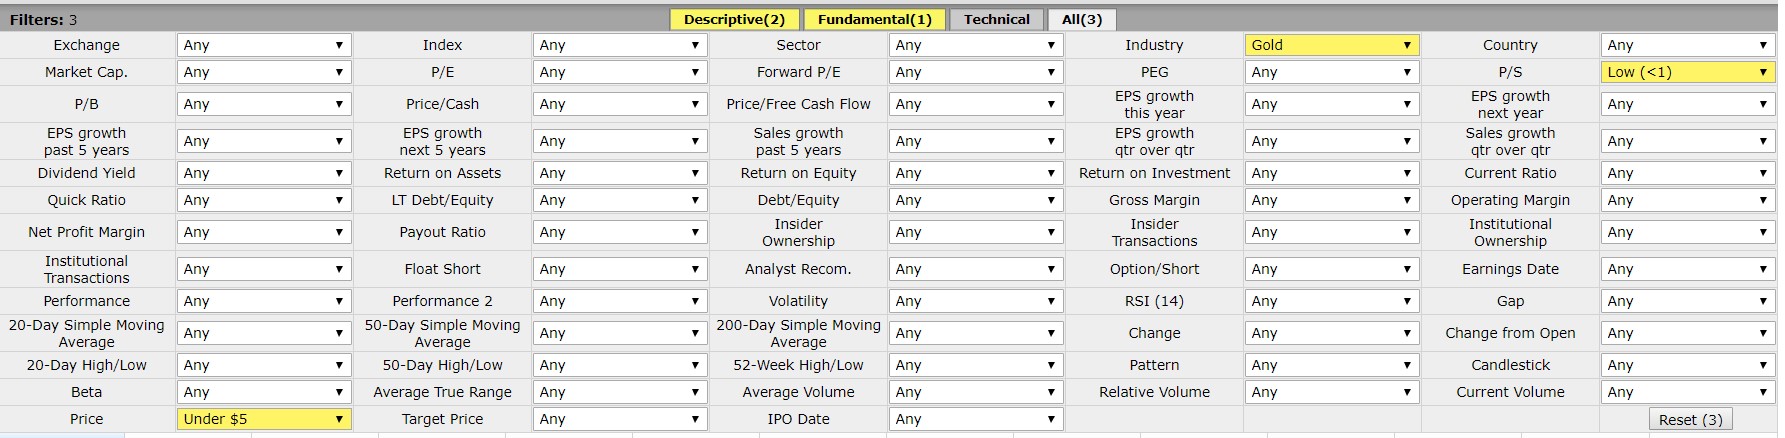1785x438 pixels.
Task: Expand the IPO Date dropdown
Action: 975,419
